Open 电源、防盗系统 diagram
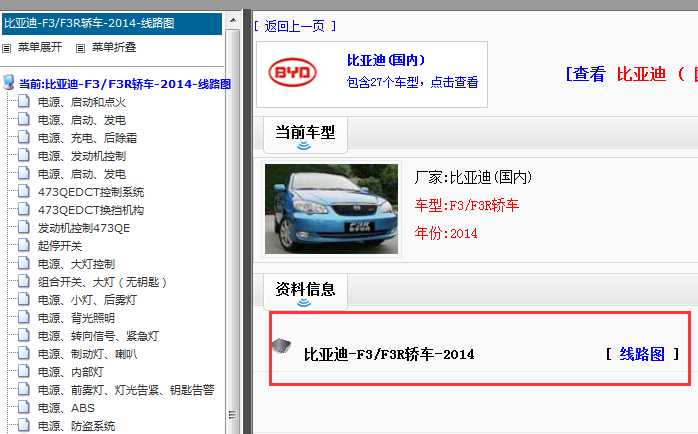This screenshot has height=434, width=698. [77, 426]
